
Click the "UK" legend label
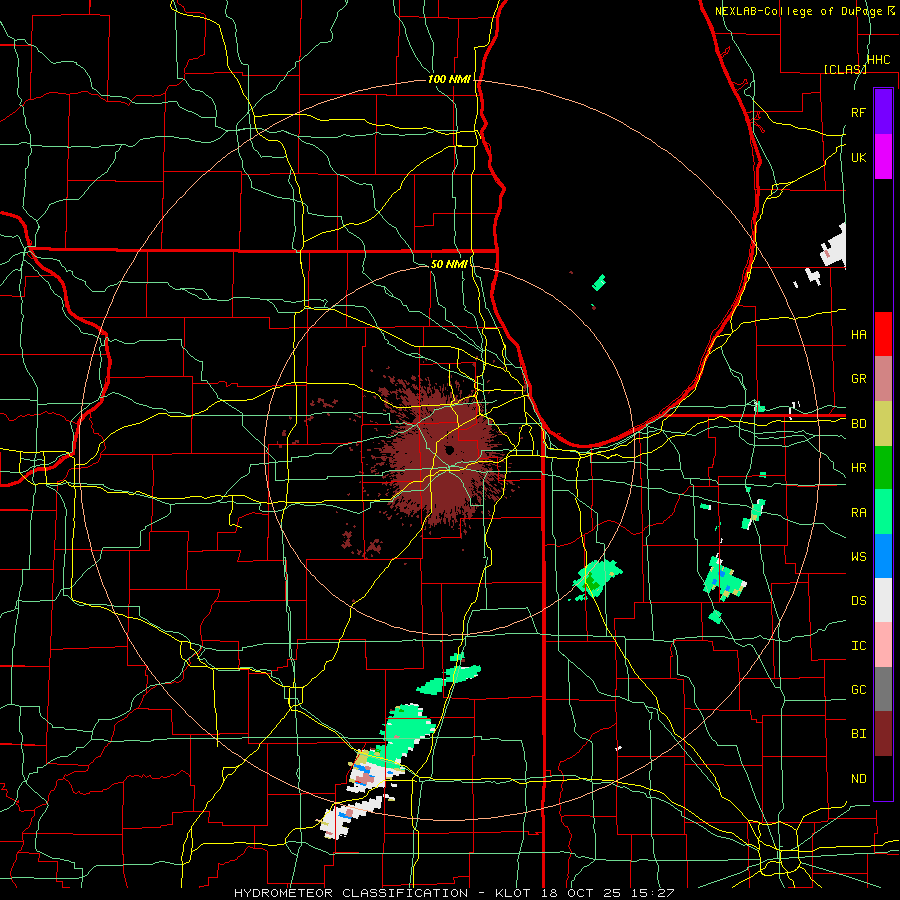(x=859, y=157)
